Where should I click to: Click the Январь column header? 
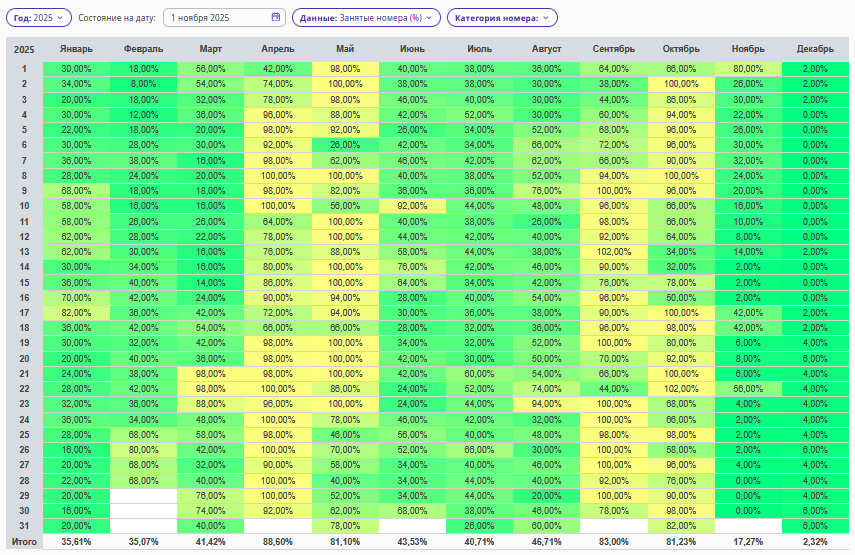click(x=76, y=49)
